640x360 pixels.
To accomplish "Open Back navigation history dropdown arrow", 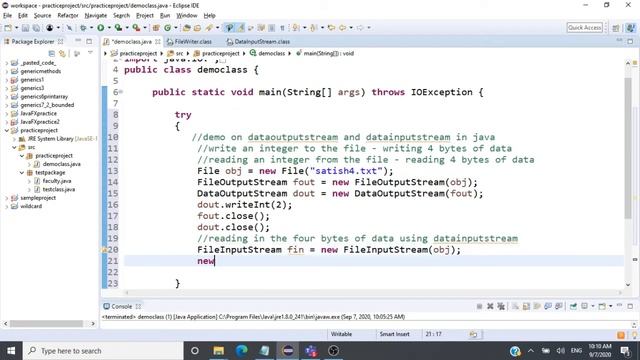I will (351, 28).
